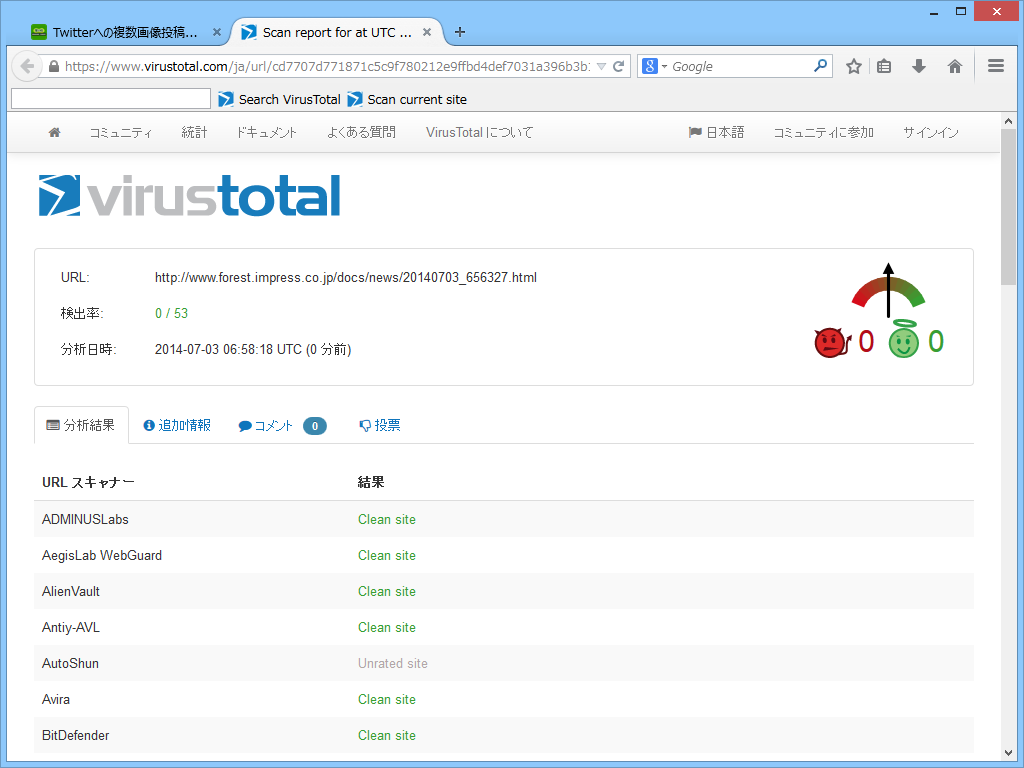Go to browser home page icon
The width and height of the screenshot is (1024, 768).
click(955, 66)
